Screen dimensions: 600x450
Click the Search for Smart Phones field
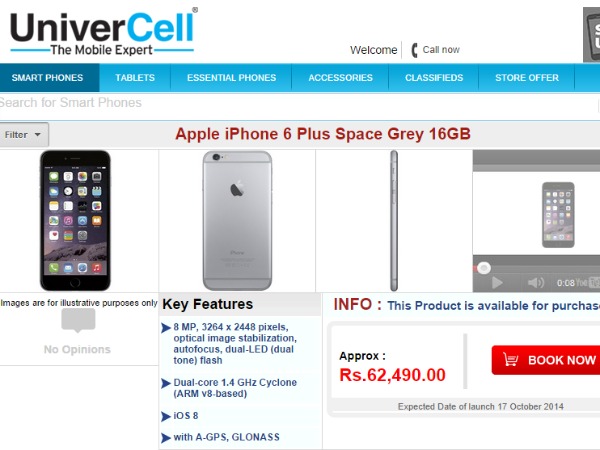[298, 103]
